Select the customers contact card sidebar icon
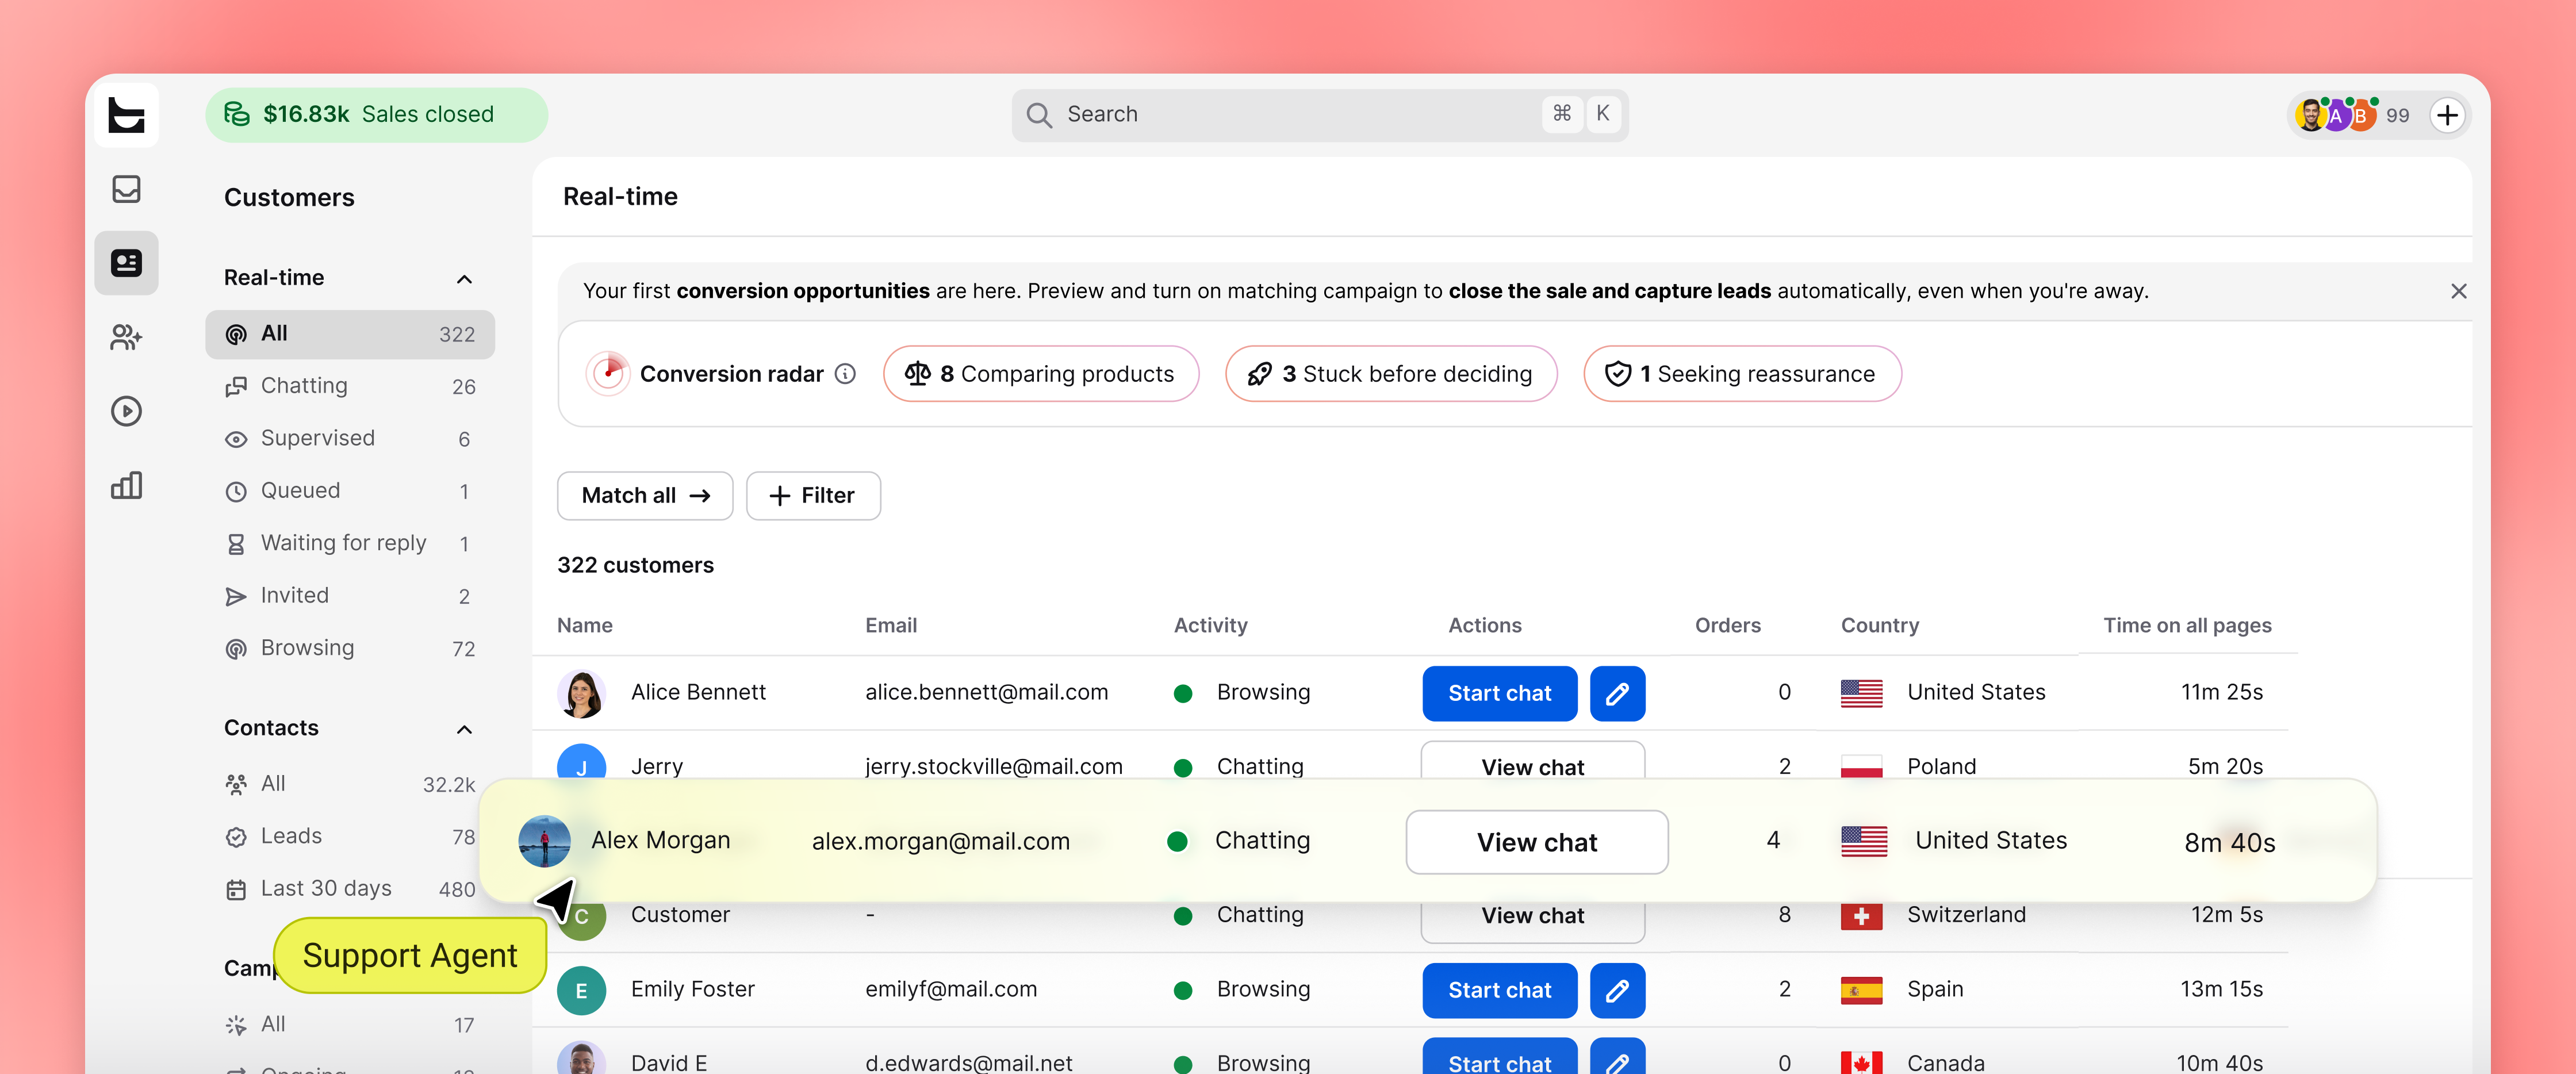This screenshot has width=2576, height=1074. [126, 263]
